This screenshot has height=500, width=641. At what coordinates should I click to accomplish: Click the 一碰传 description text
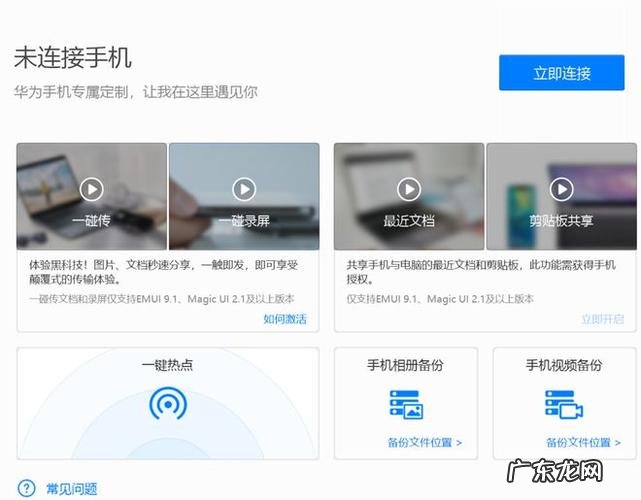pos(166,273)
